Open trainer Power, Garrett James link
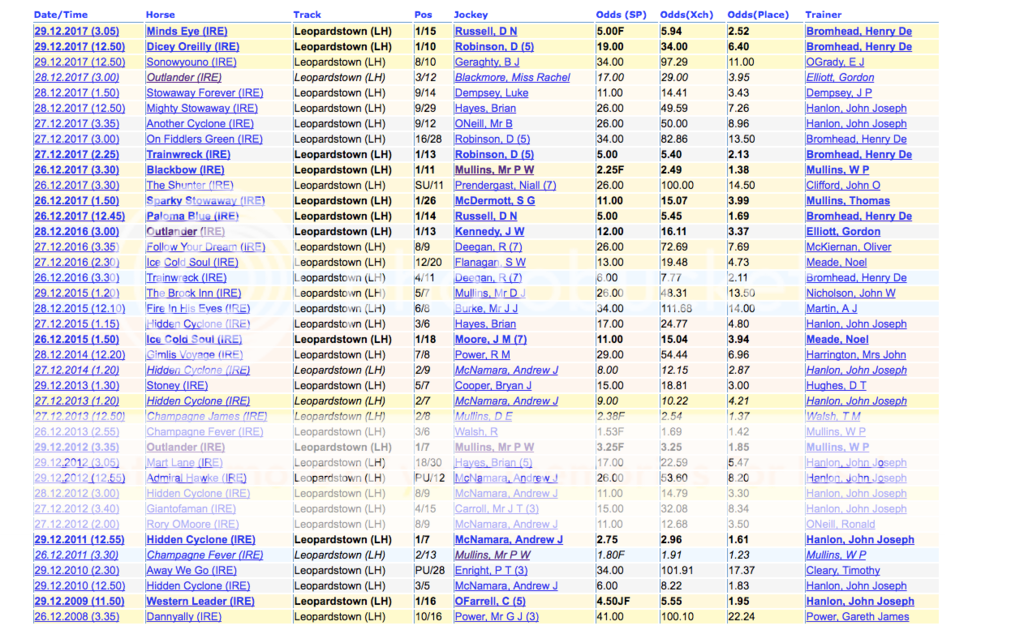 (857, 617)
